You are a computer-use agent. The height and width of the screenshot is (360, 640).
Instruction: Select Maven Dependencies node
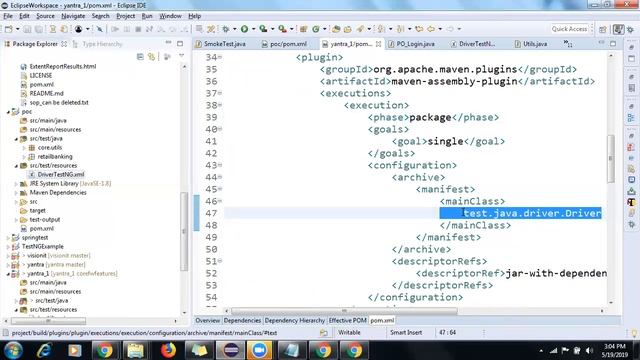[x=58, y=193]
